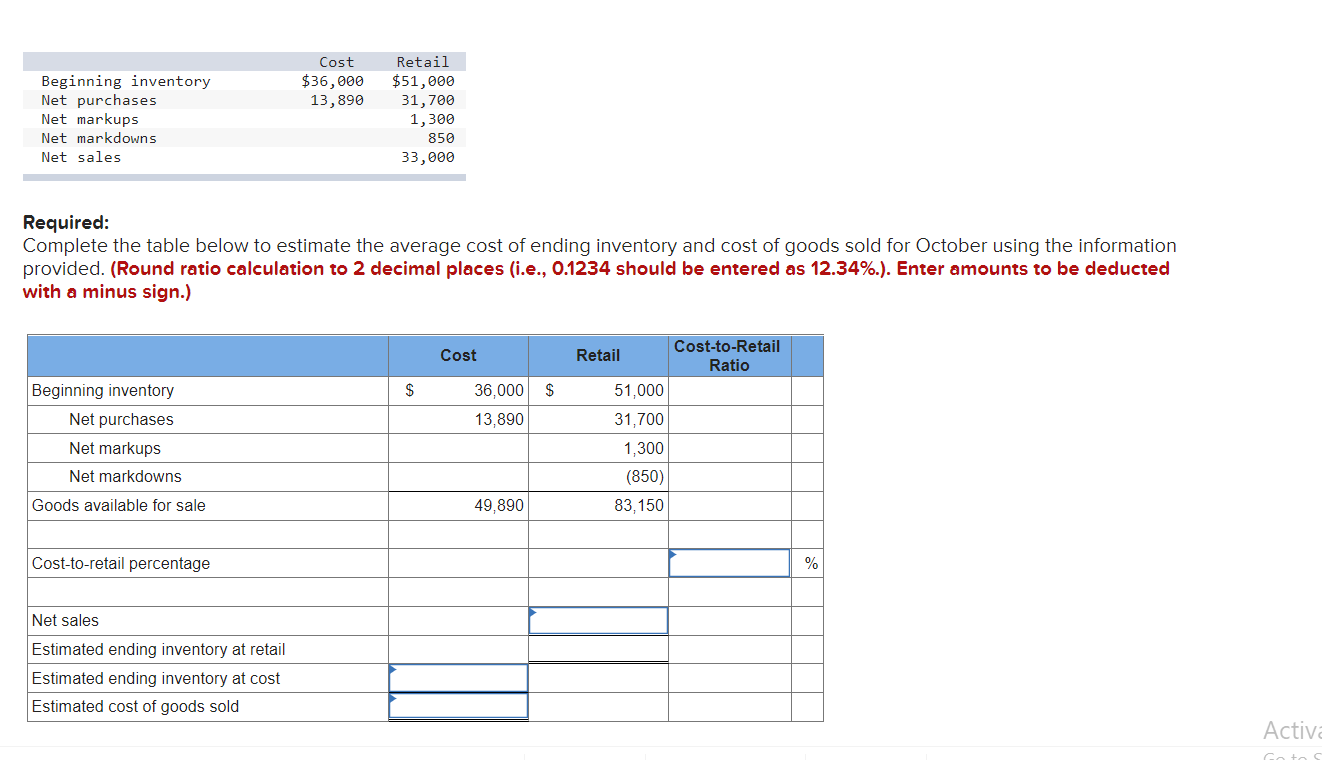Click the Net markdowns value (850)
1322x760 pixels.
tap(645, 477)
